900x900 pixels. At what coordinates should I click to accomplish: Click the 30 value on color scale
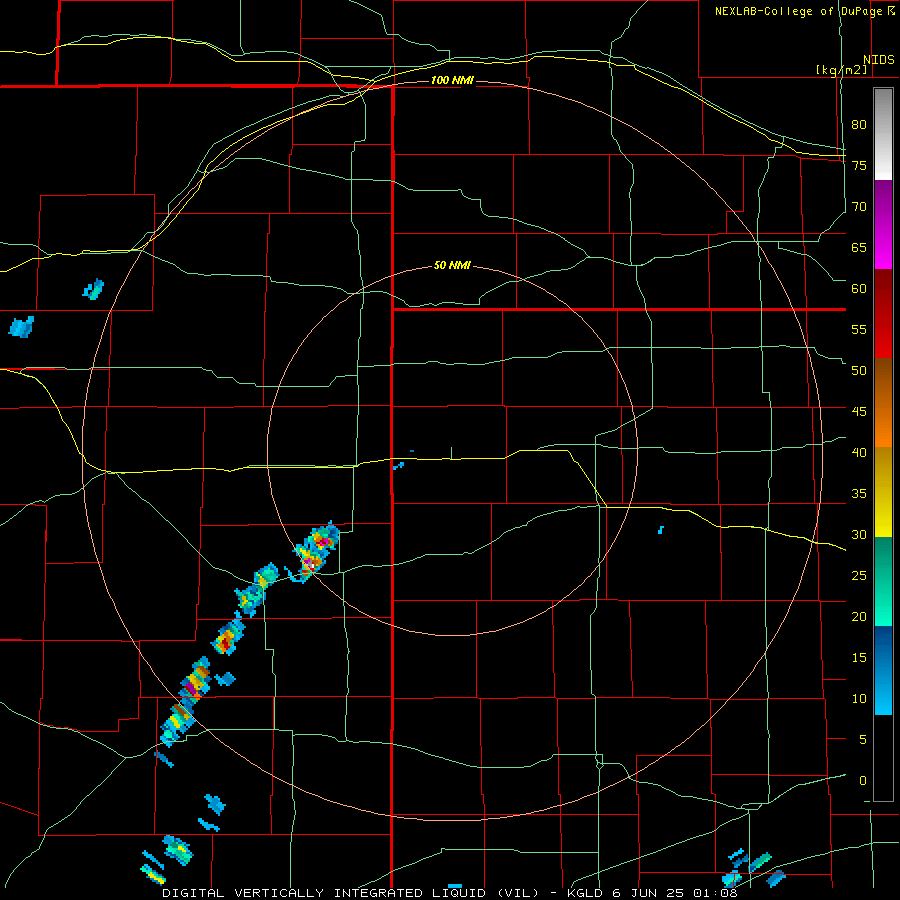tap(859, 535)
